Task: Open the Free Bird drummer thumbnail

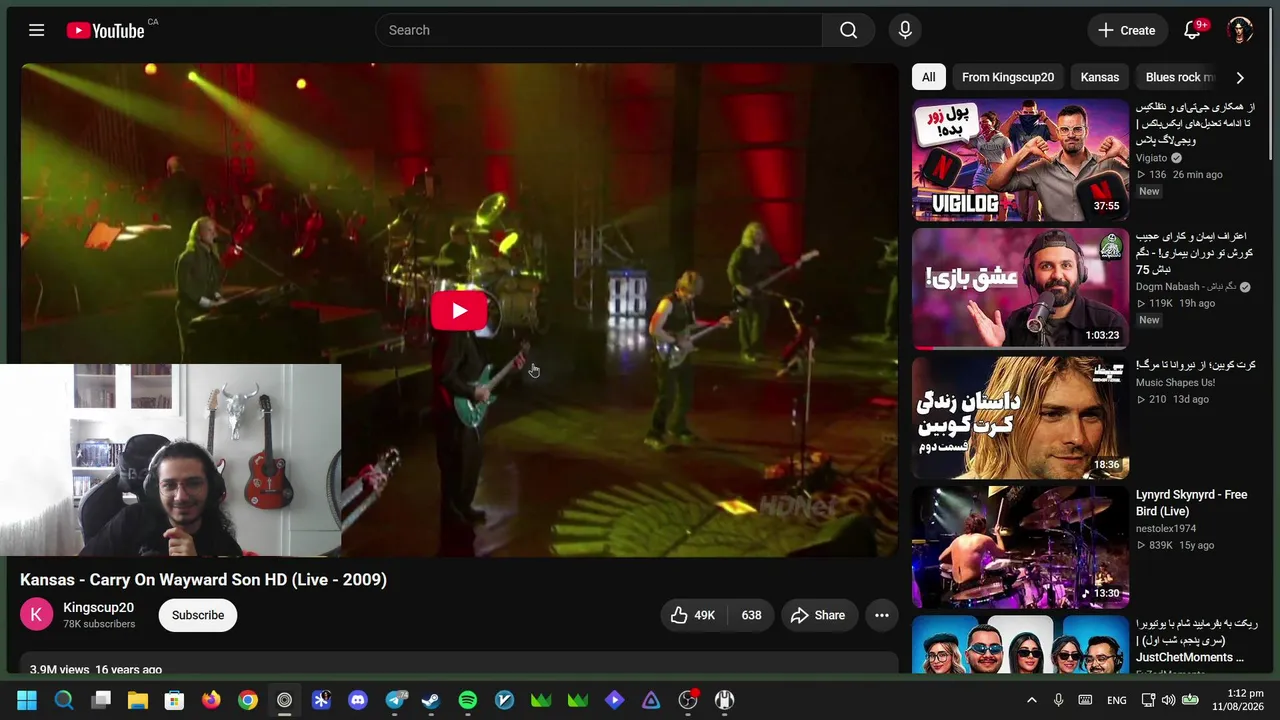Action: (x=1020, y=547)
